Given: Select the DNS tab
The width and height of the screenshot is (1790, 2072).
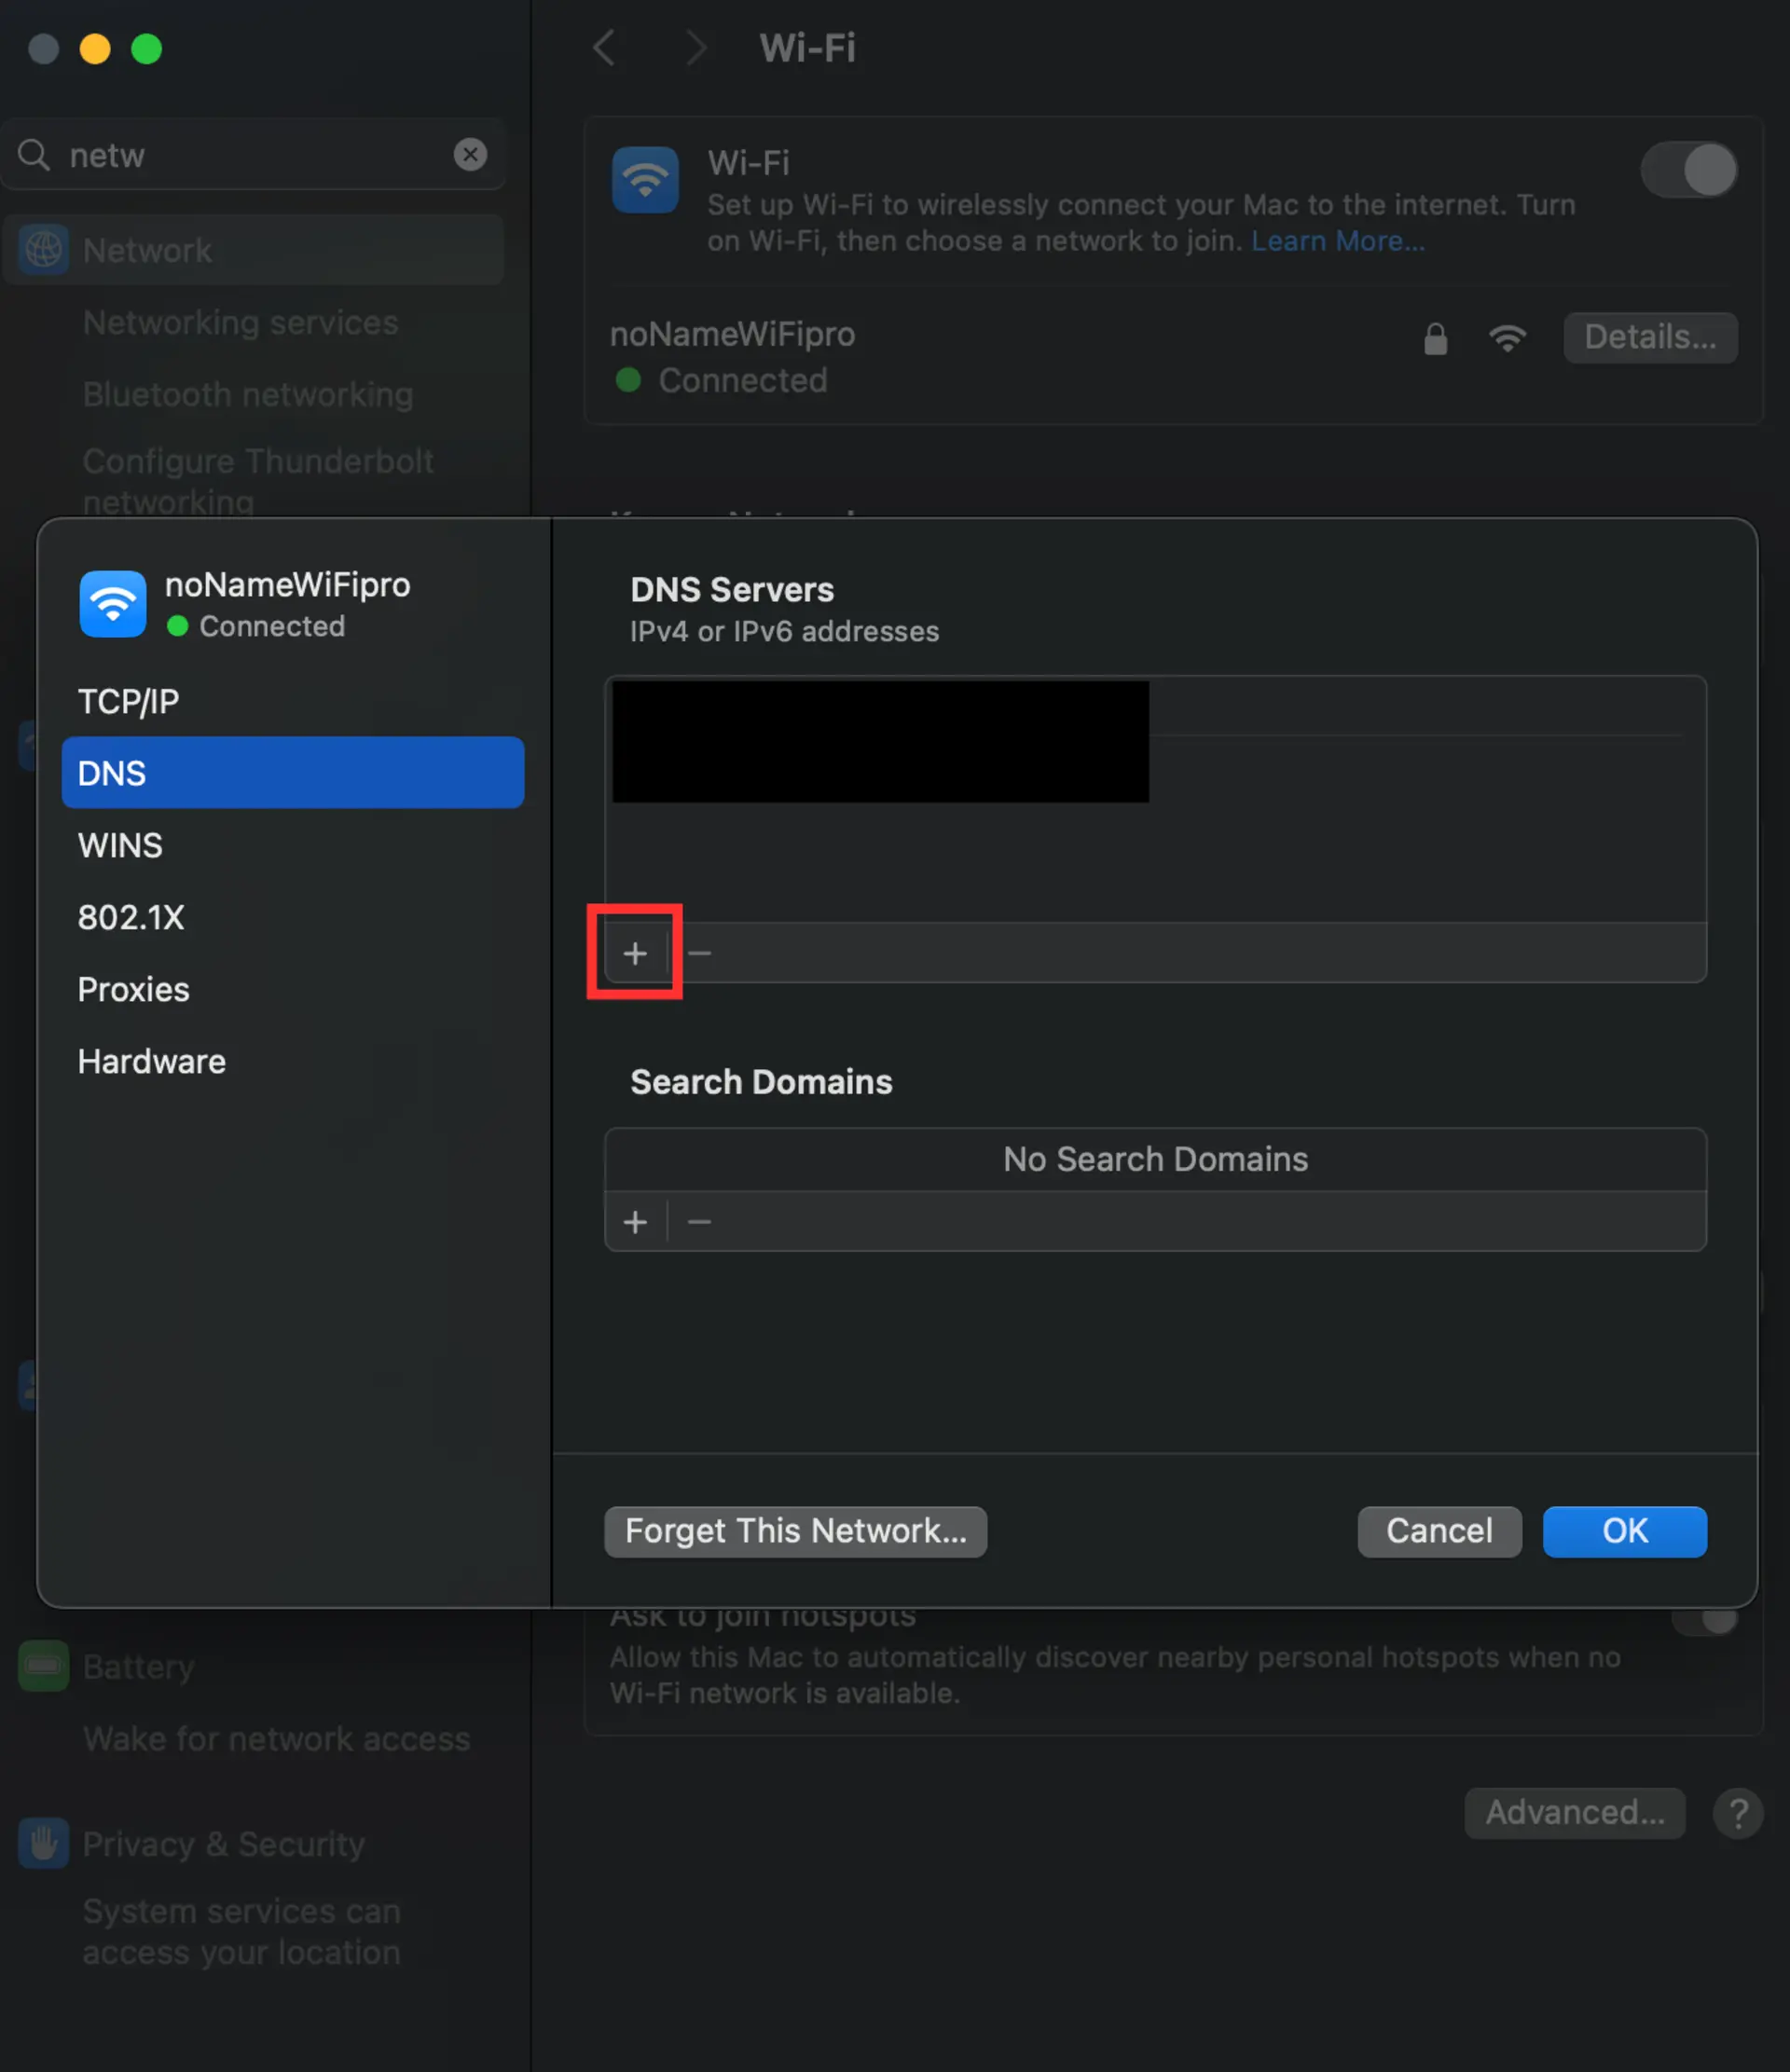Looking at the screenshot, I should (292, 773).
